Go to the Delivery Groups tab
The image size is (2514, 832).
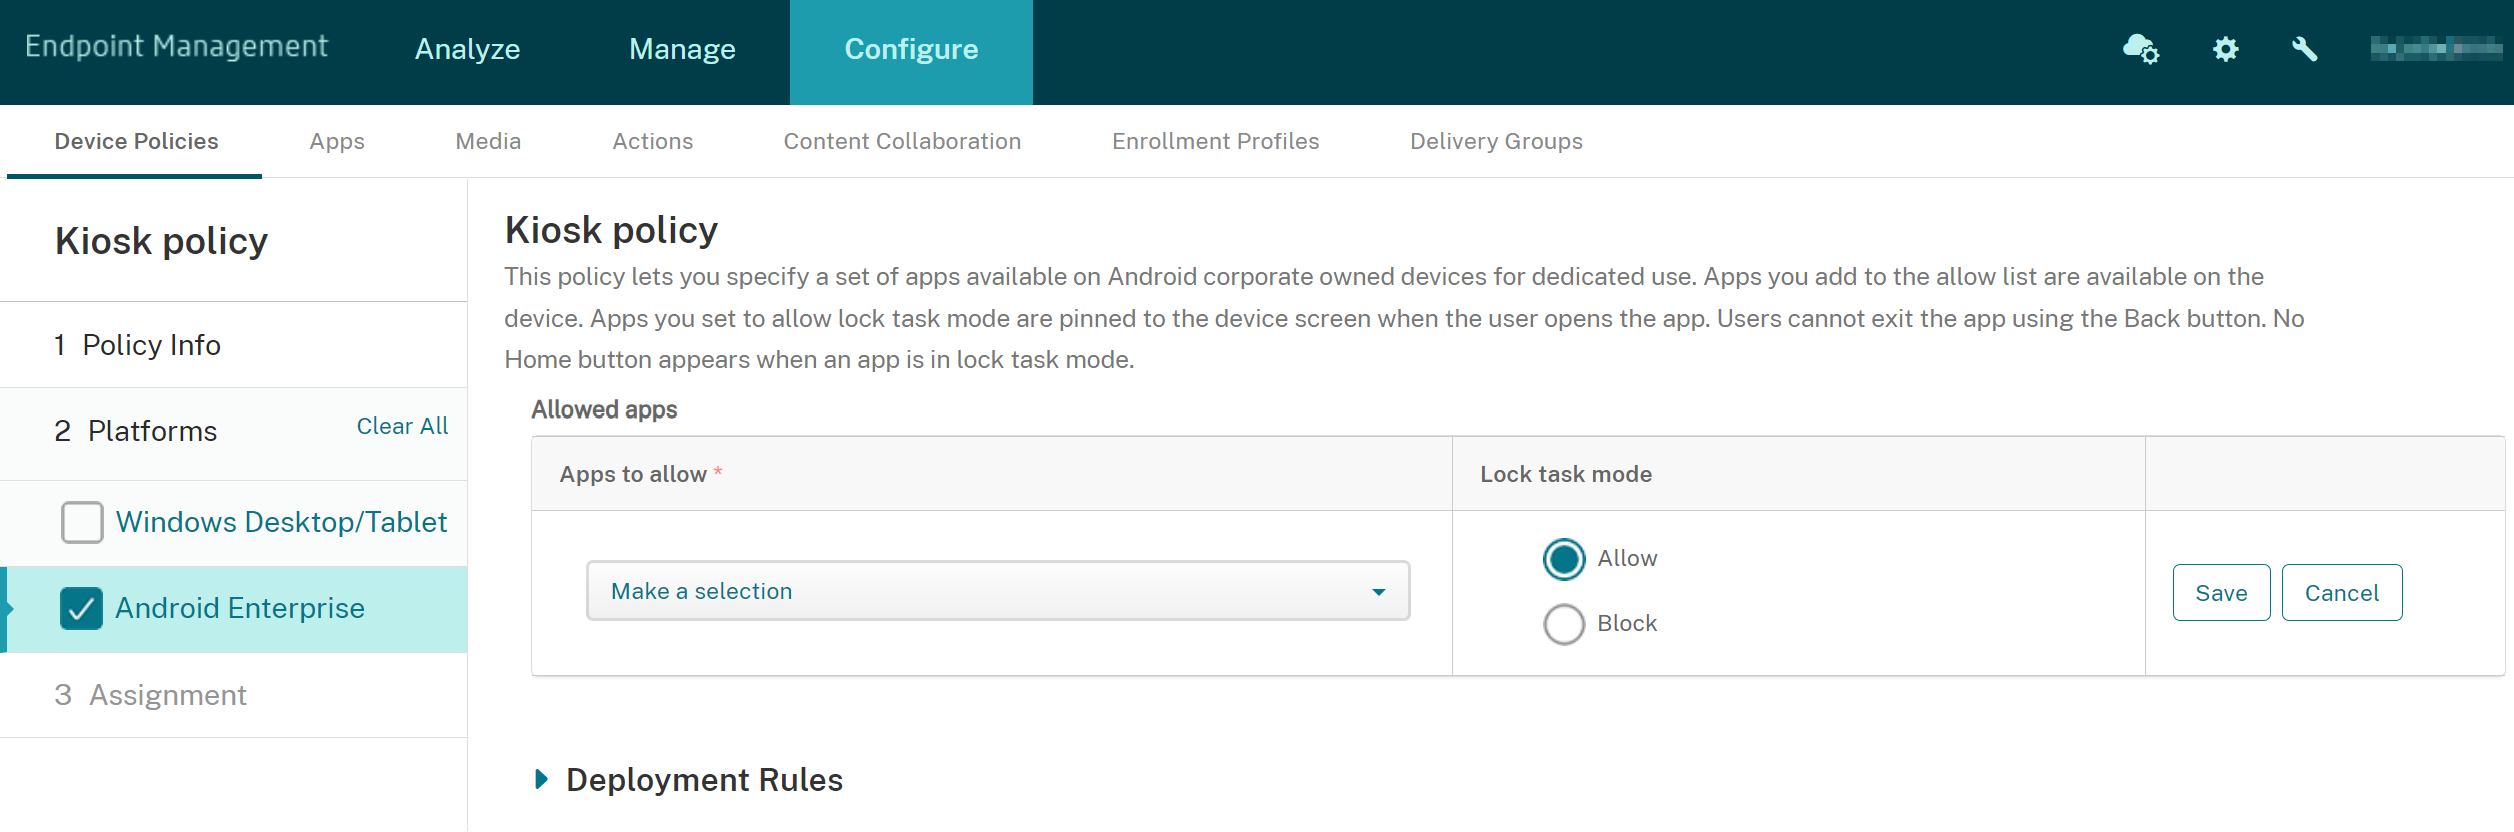[1496, 142]
